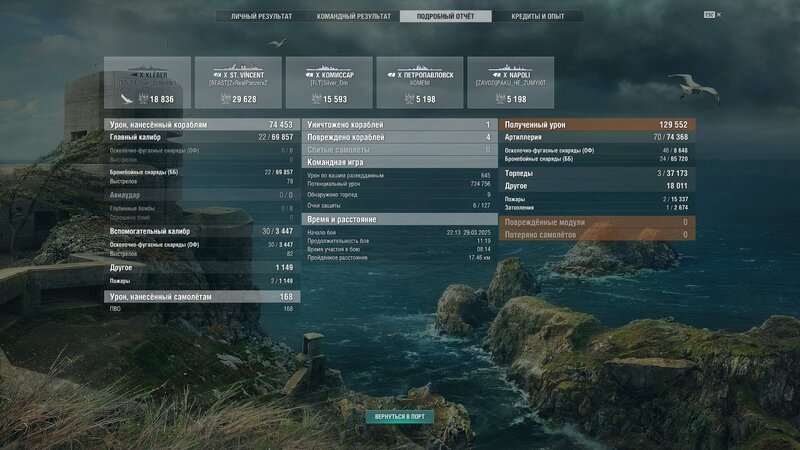Click the Пройденное расстояние row
The width and height of the screenshot is (800, 450).
point(399,258)
